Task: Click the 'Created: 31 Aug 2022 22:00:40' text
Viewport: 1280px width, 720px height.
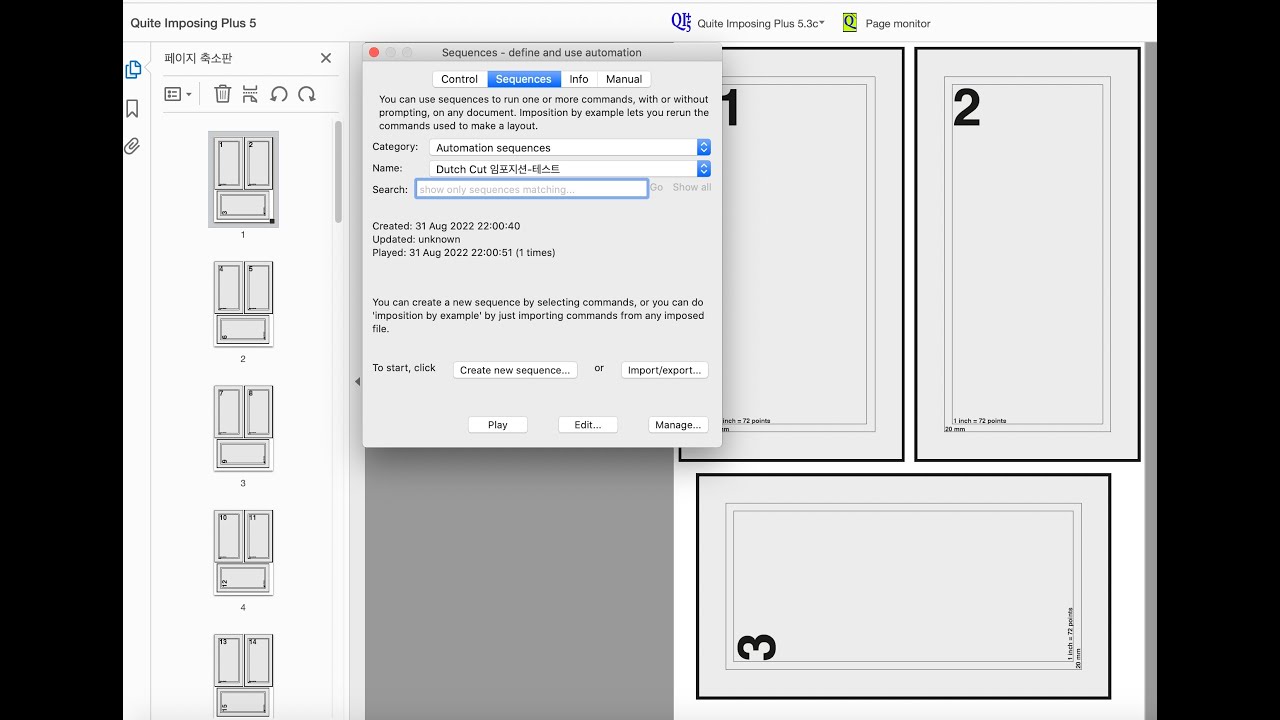Action: click(x=446, y=226)
